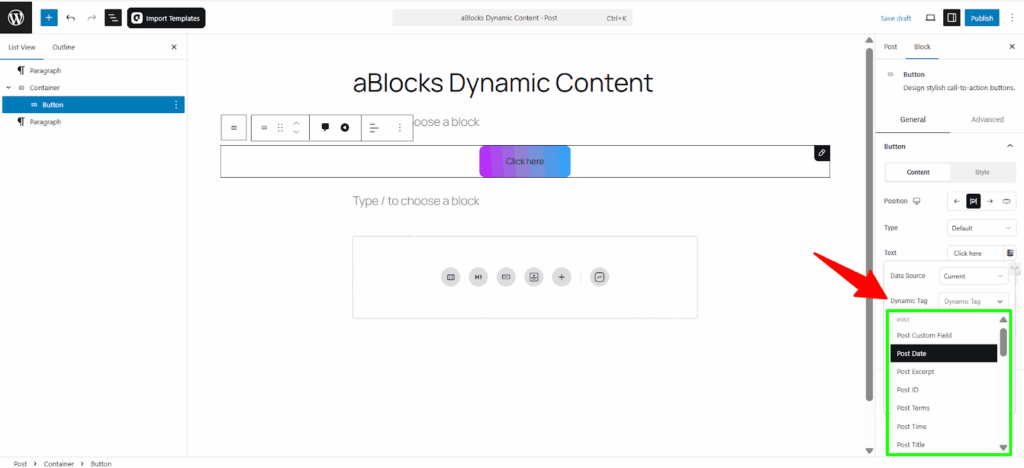Click the chart-like icon in the placeholder
Screen dimensions: 1024x468
pos(600,277)
